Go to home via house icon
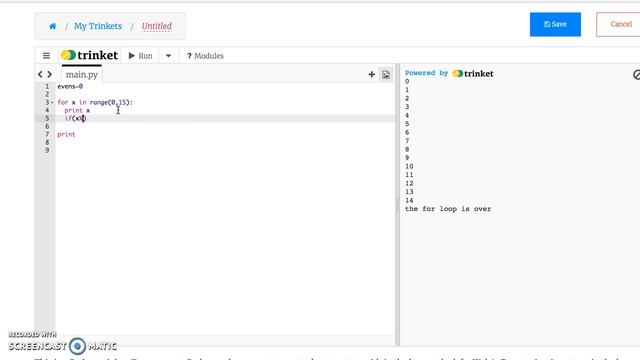The height and width of the screenshot is (360, 640). coord(53,26)
